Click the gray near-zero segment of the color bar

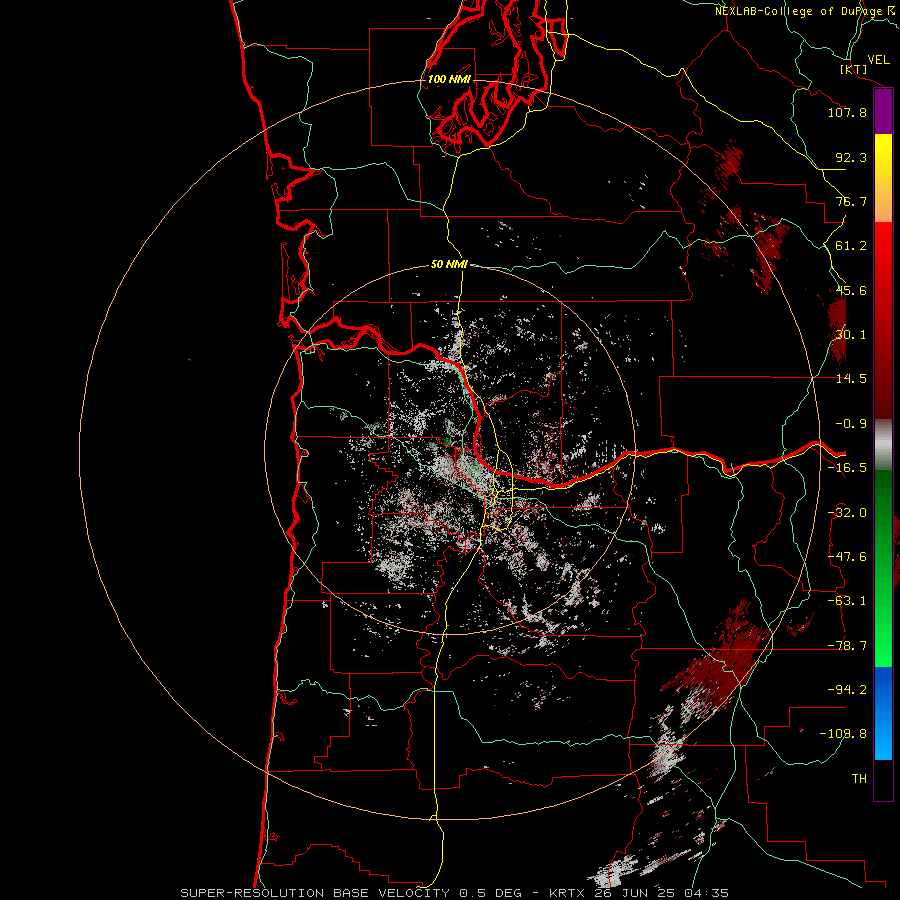pyautogui.click(x=883, y=445)
